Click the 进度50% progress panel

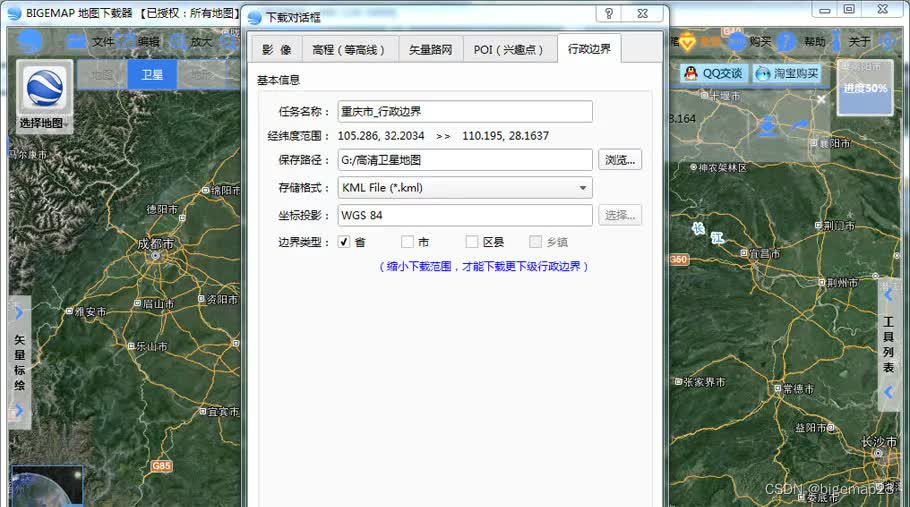pos(865,88)
